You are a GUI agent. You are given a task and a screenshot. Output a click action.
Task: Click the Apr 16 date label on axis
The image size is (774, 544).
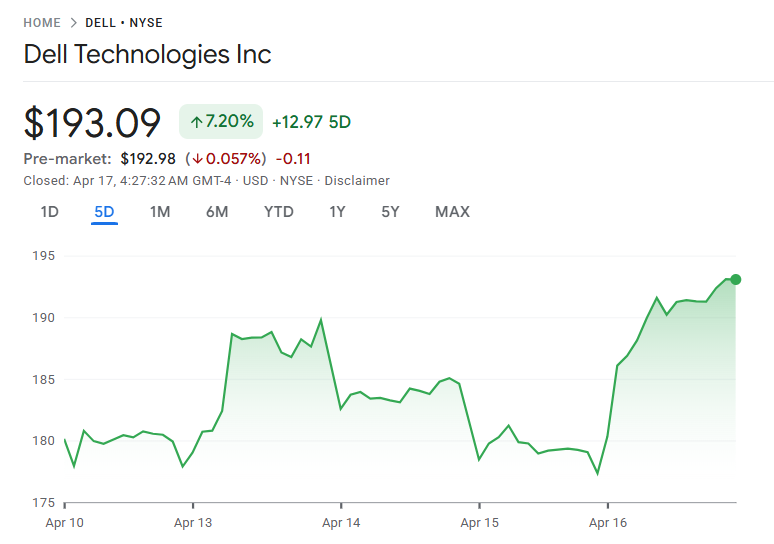pyautogui.click(x=608, y=522)
